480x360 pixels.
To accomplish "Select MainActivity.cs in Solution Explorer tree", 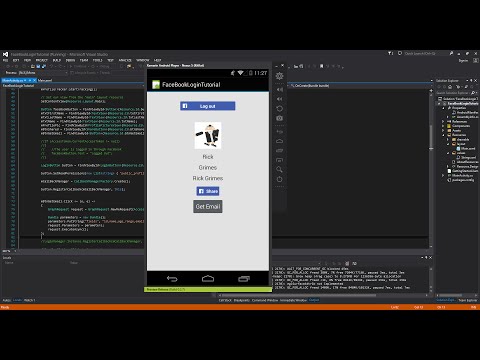I will click(x=463, y=175).
